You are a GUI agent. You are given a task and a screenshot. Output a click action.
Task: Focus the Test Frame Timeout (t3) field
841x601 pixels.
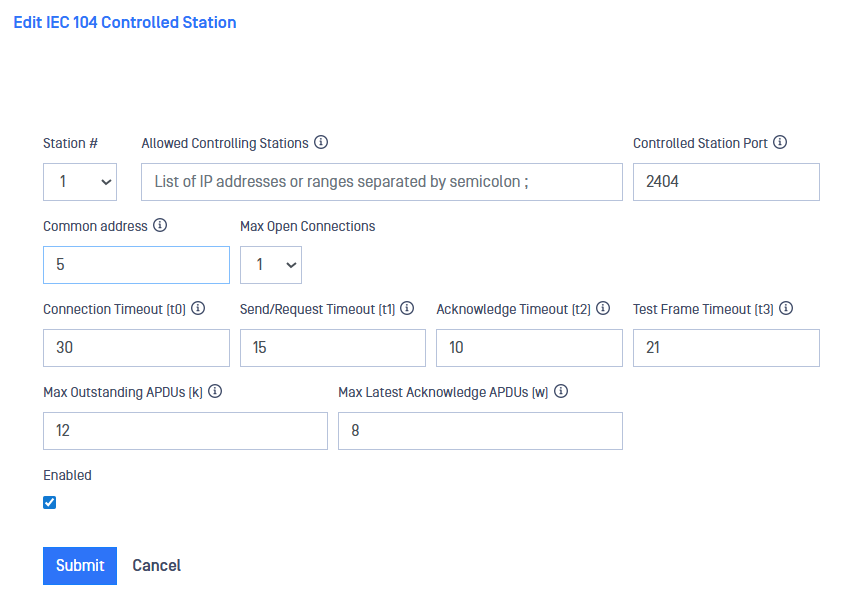726,348
